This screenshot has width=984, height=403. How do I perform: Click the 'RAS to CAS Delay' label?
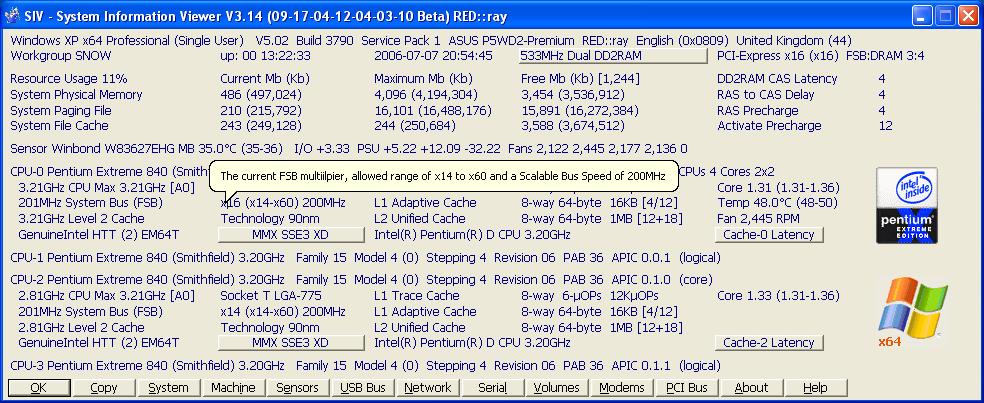766,95
